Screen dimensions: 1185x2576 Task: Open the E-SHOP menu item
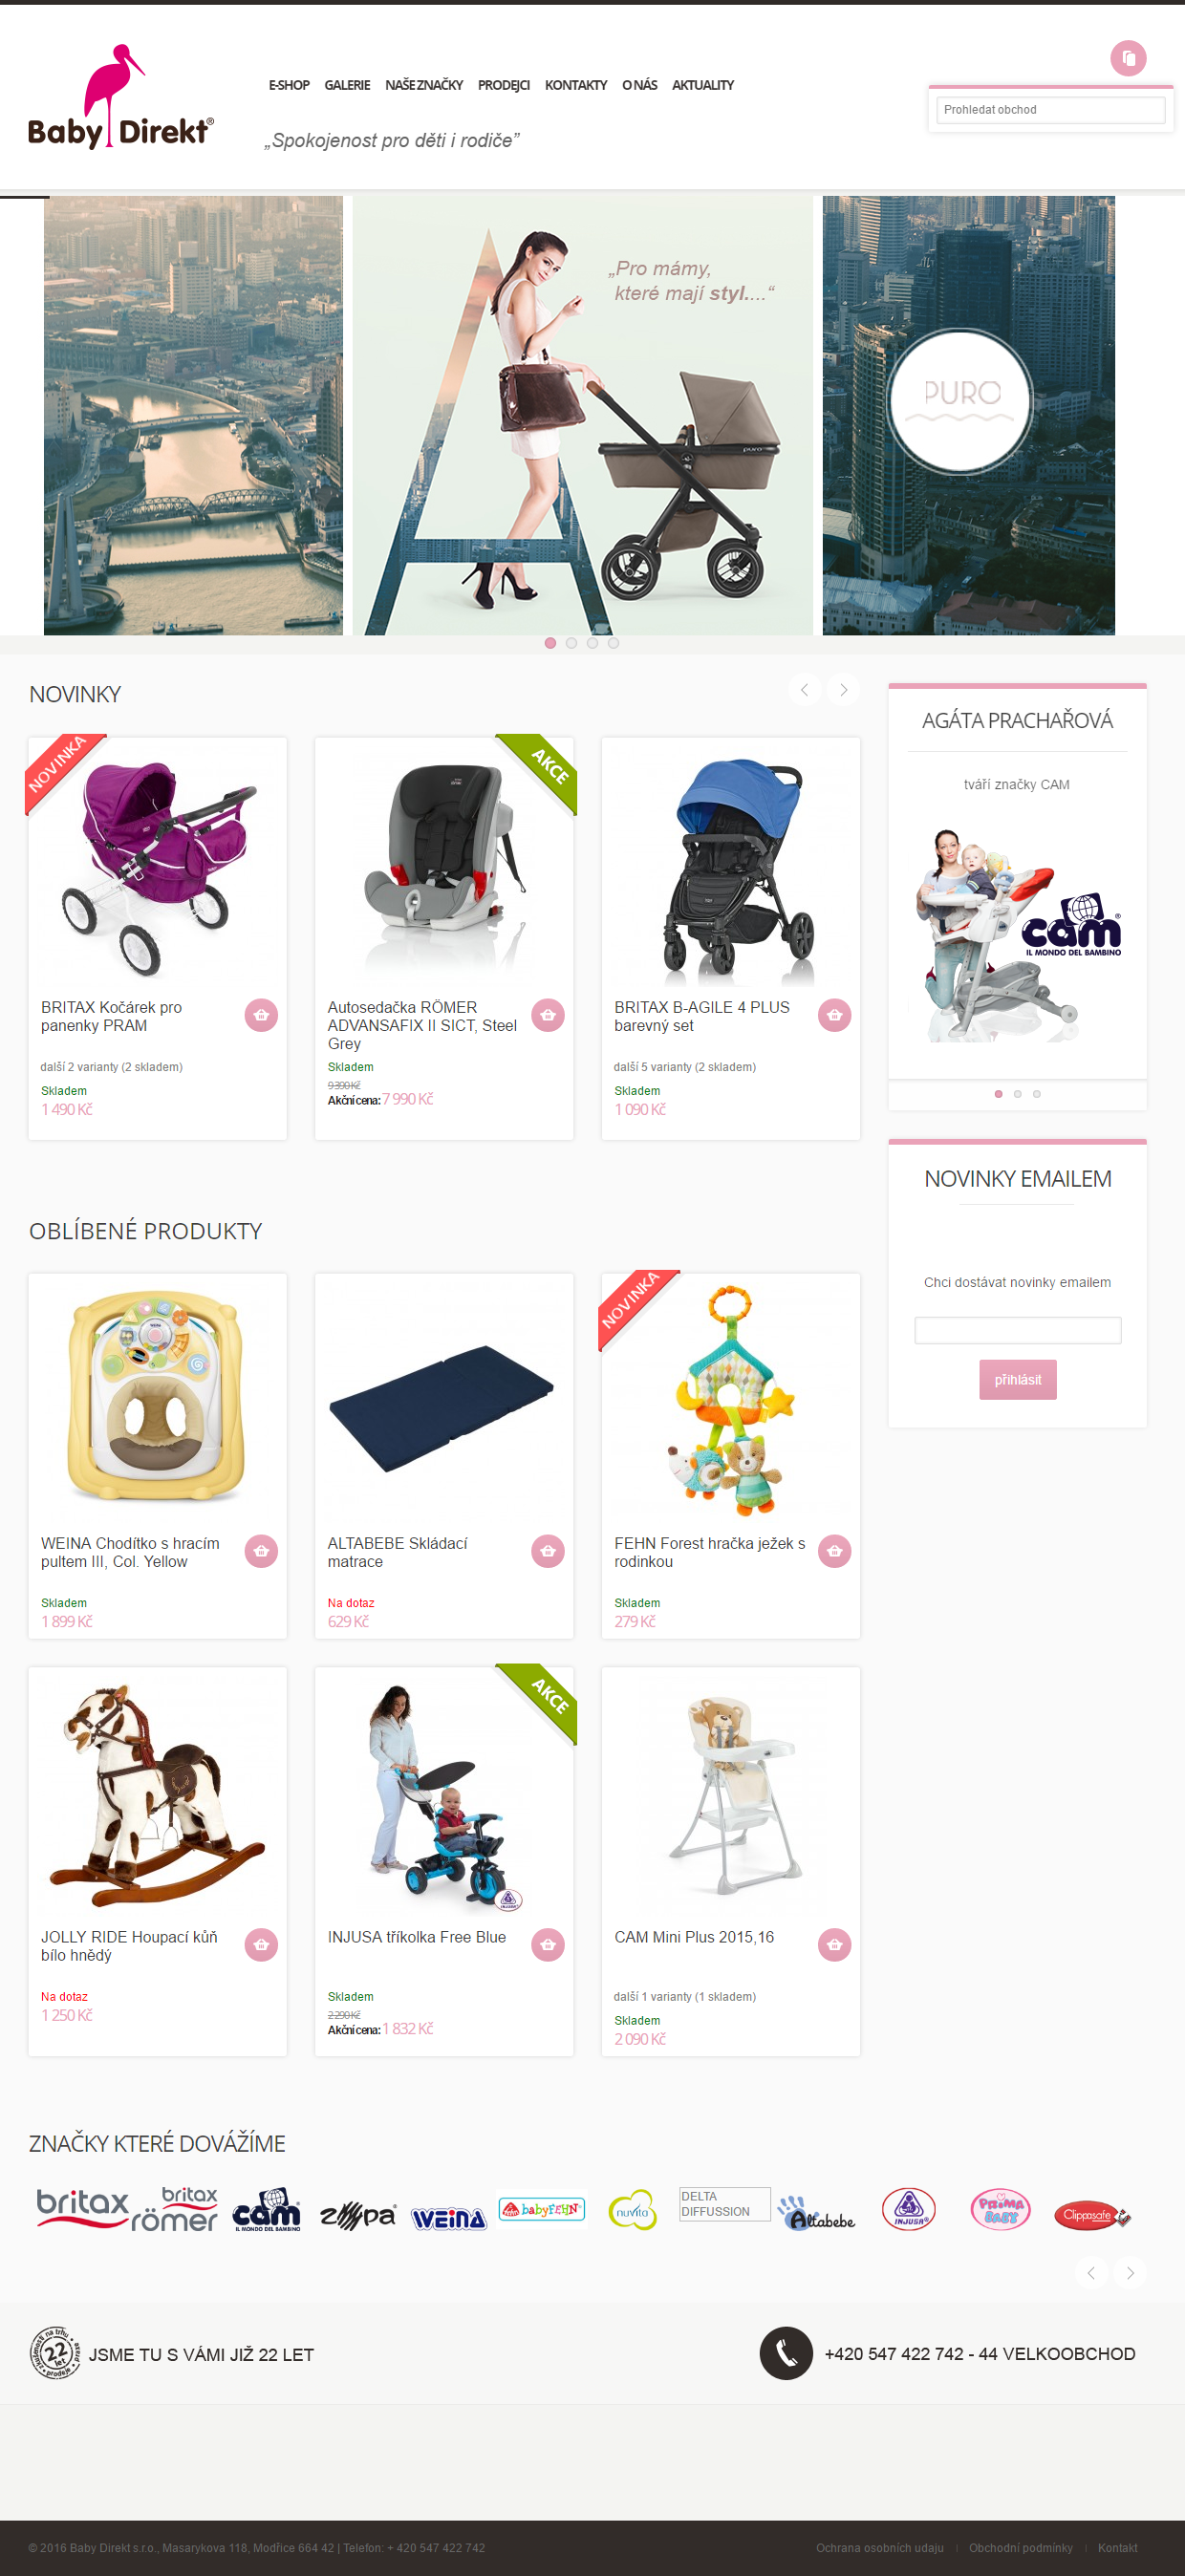pyautogui.click(x=289, y=85)
